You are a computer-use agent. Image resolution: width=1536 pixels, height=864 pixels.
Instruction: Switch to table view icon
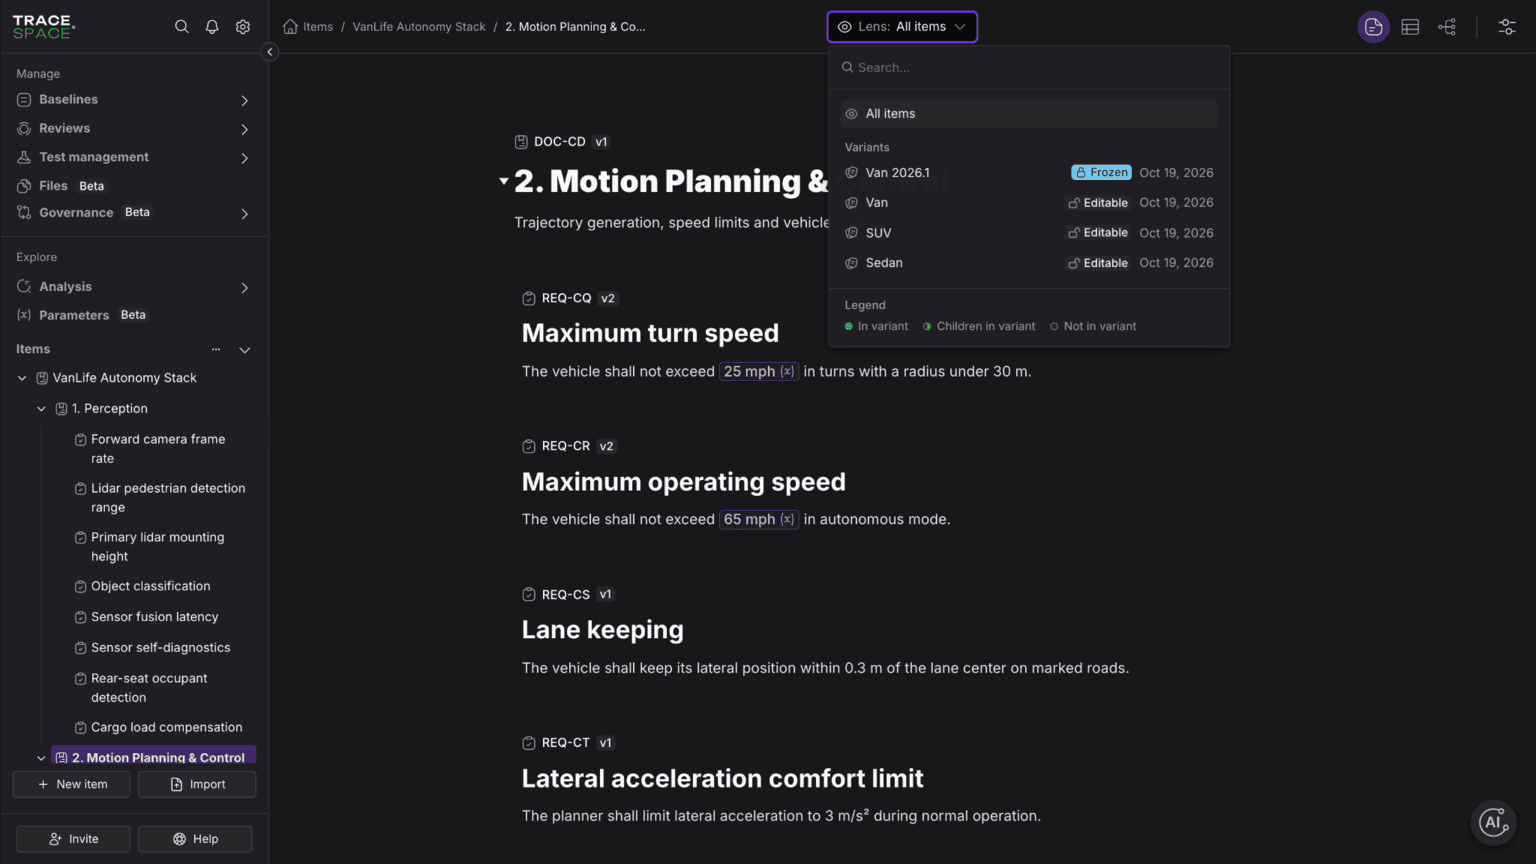click(1410, 27)
